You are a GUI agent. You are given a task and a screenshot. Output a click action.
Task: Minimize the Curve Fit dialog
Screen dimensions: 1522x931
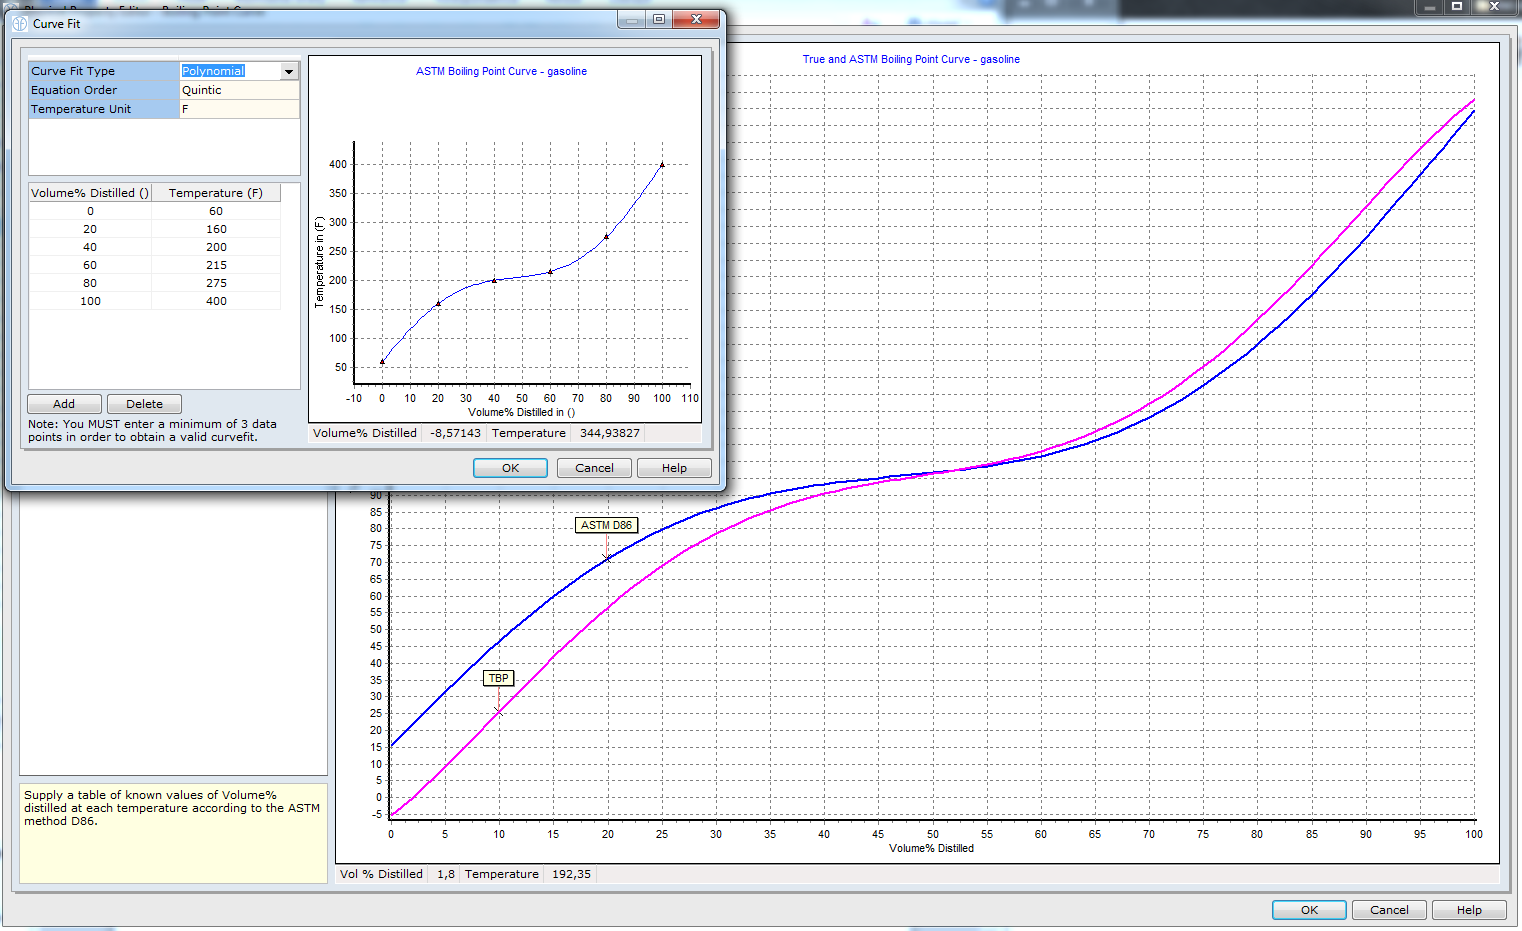[x=631, y=19]
